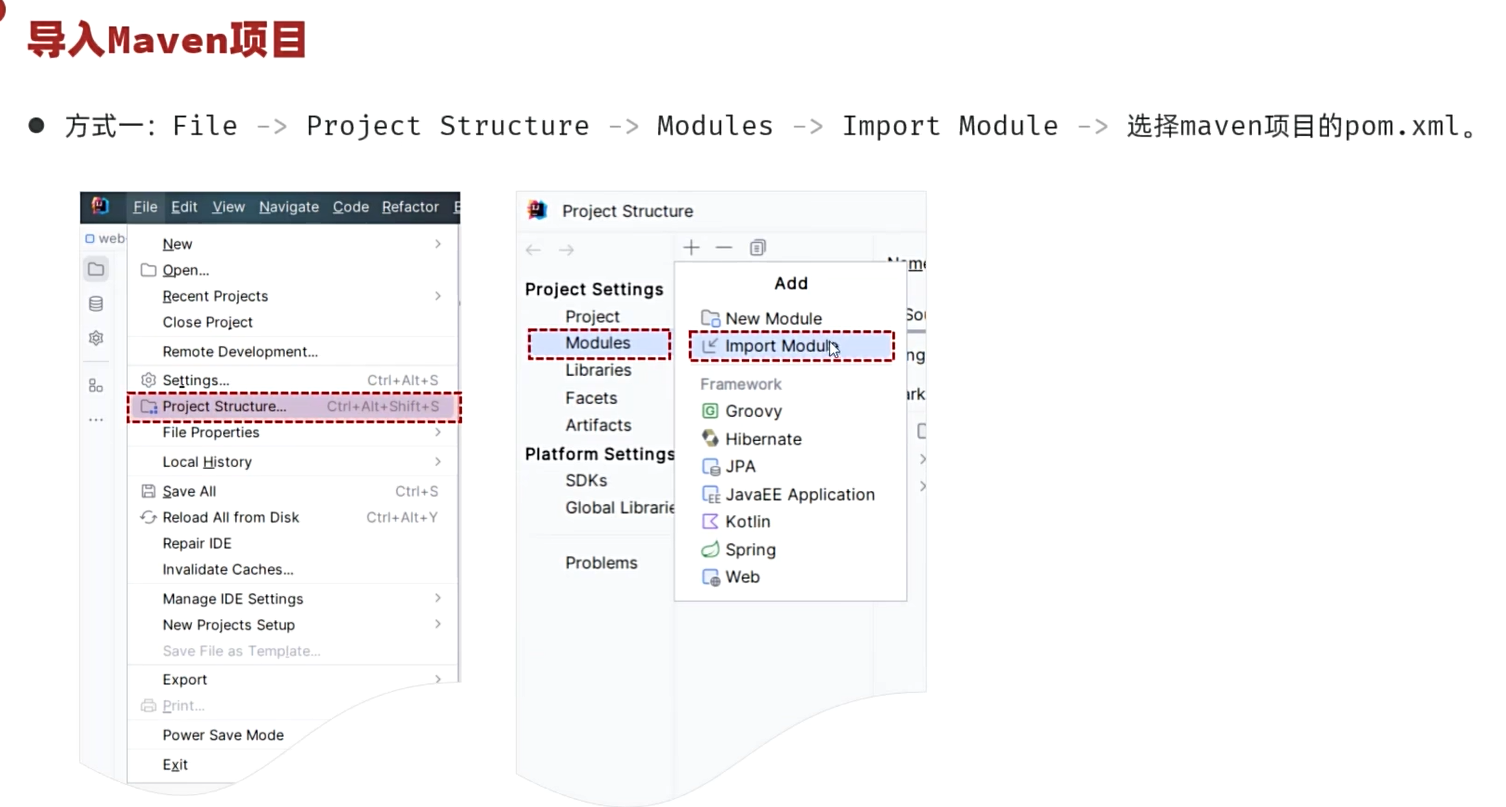This screenshot has width=1506, height=807.
Task: Expand the Recent Projects submenu arrow
Action: tap(438, 295)
